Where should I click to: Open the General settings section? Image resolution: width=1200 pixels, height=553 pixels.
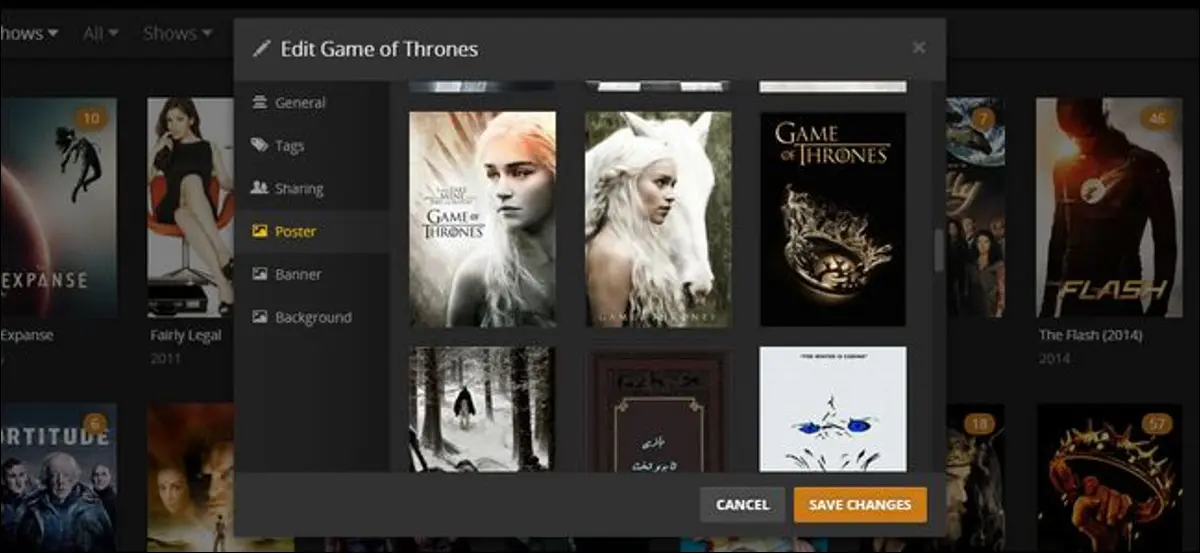[x=311, y=102]
